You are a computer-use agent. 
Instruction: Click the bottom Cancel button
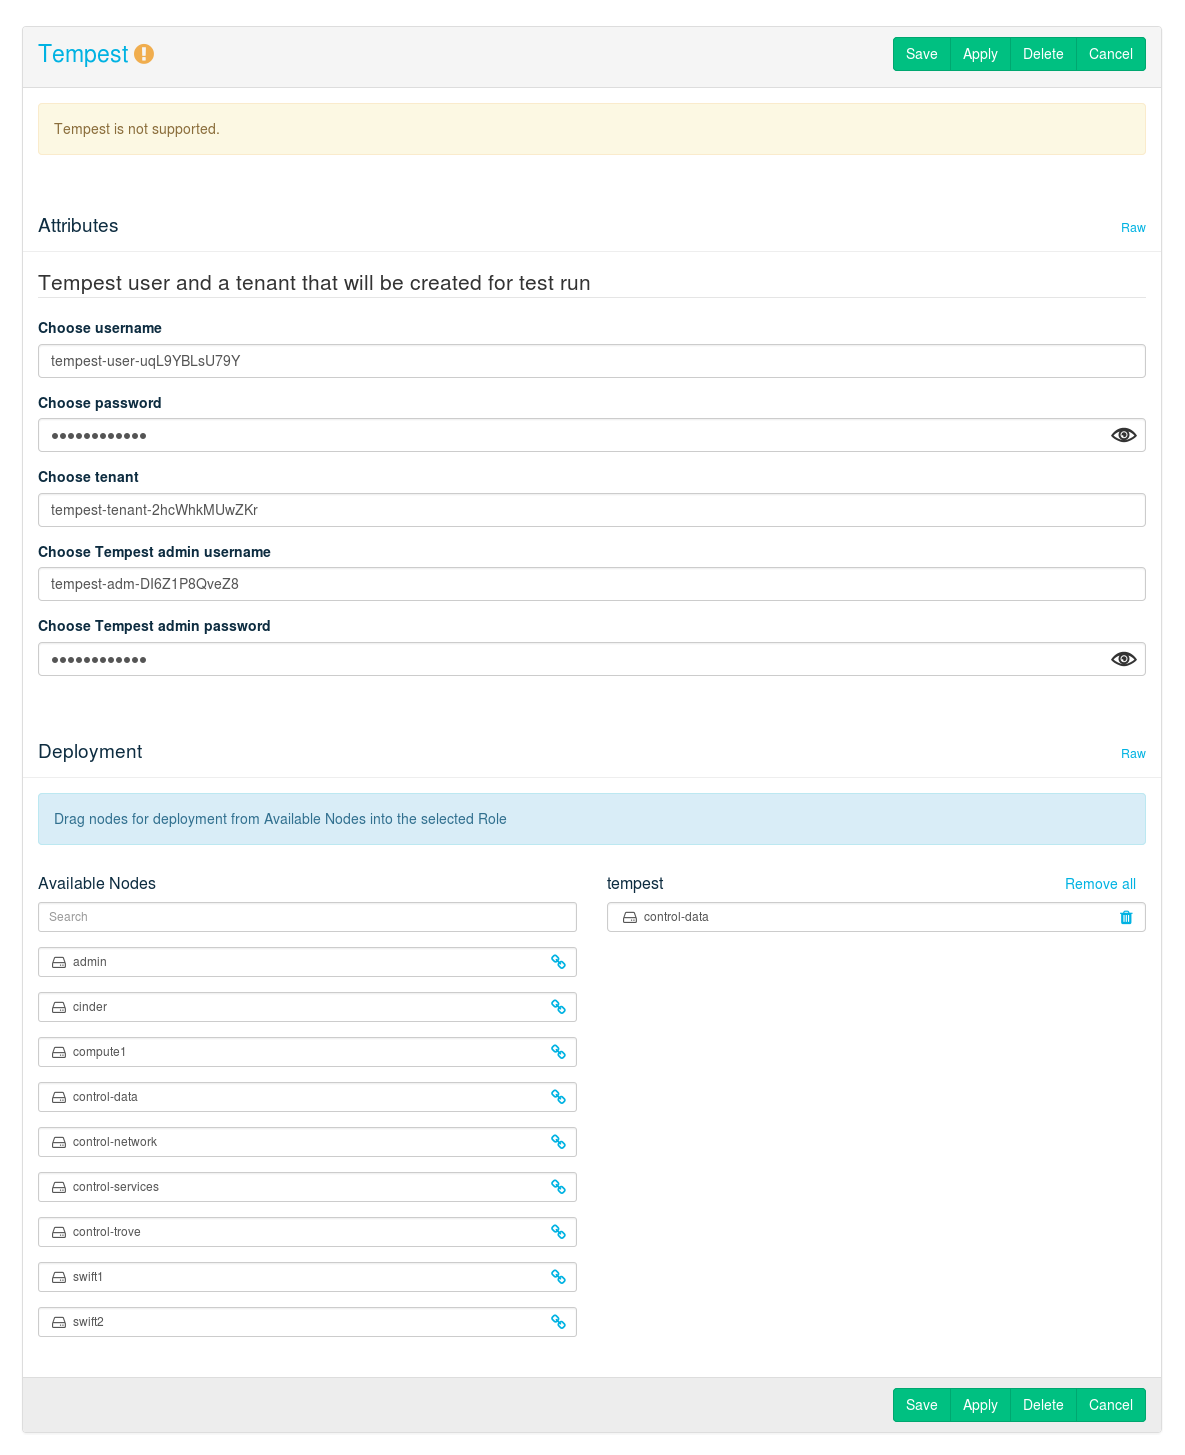(1110, 1405)
